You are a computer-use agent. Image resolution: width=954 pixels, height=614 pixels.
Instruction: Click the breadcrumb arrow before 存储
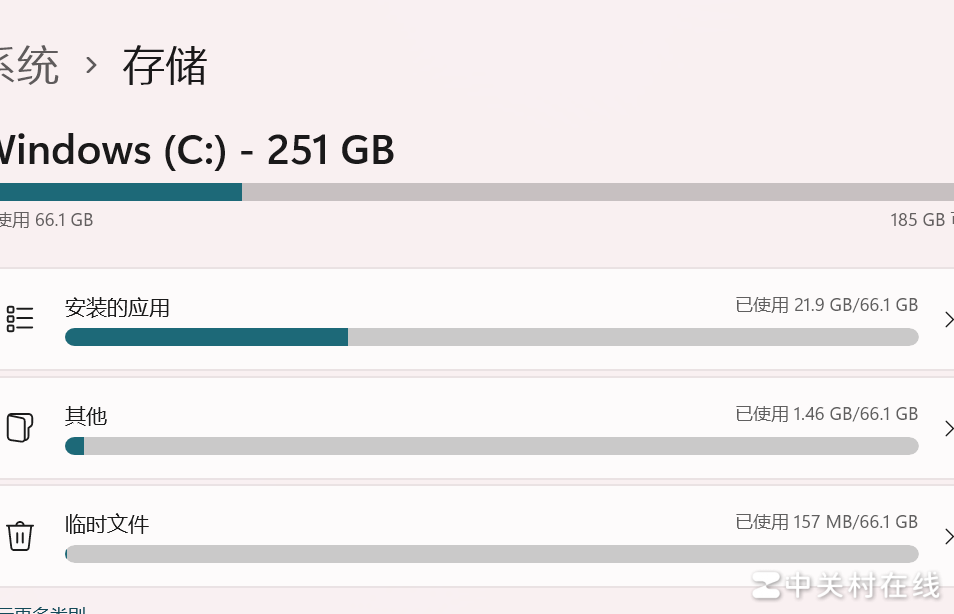pos(92,66)
